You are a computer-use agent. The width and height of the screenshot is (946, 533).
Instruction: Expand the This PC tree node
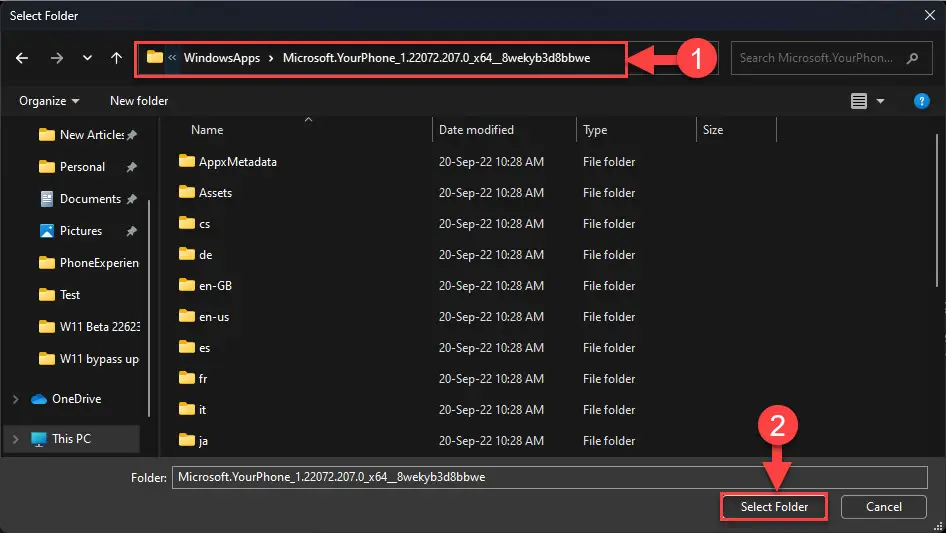pyautogui.click(x=16, y=439)
